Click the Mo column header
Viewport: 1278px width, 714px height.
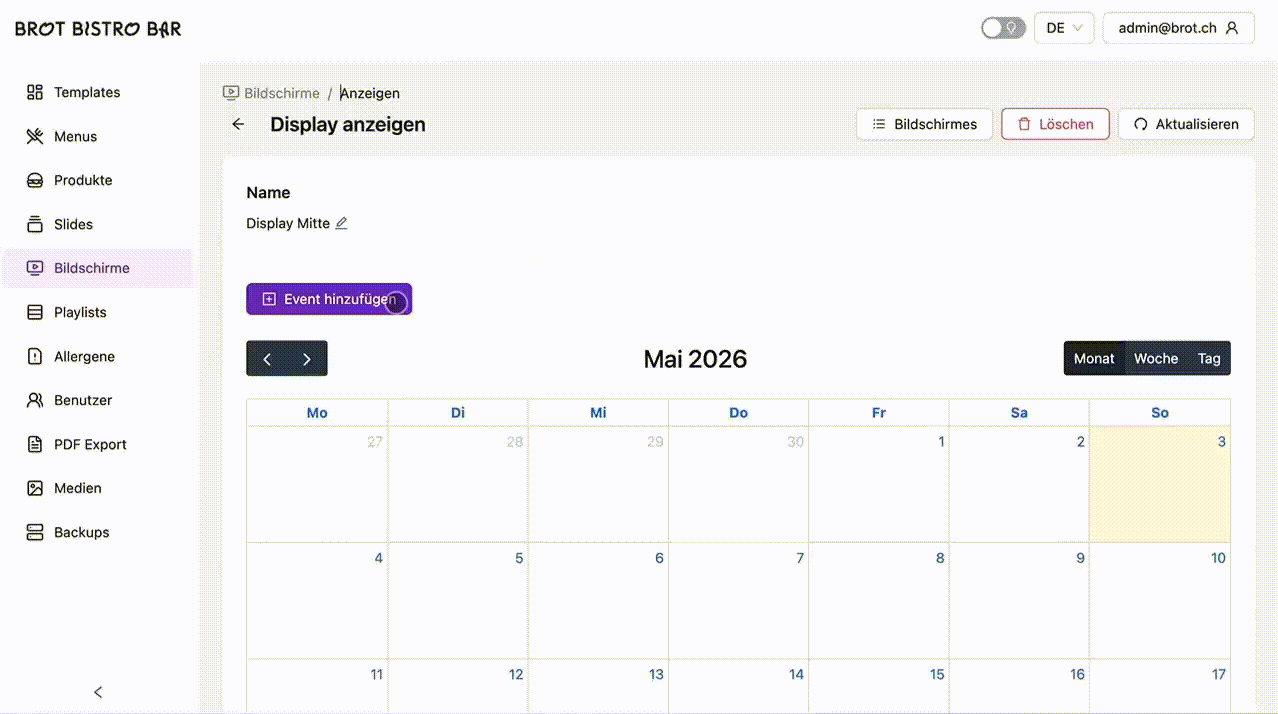click(317, 412)
